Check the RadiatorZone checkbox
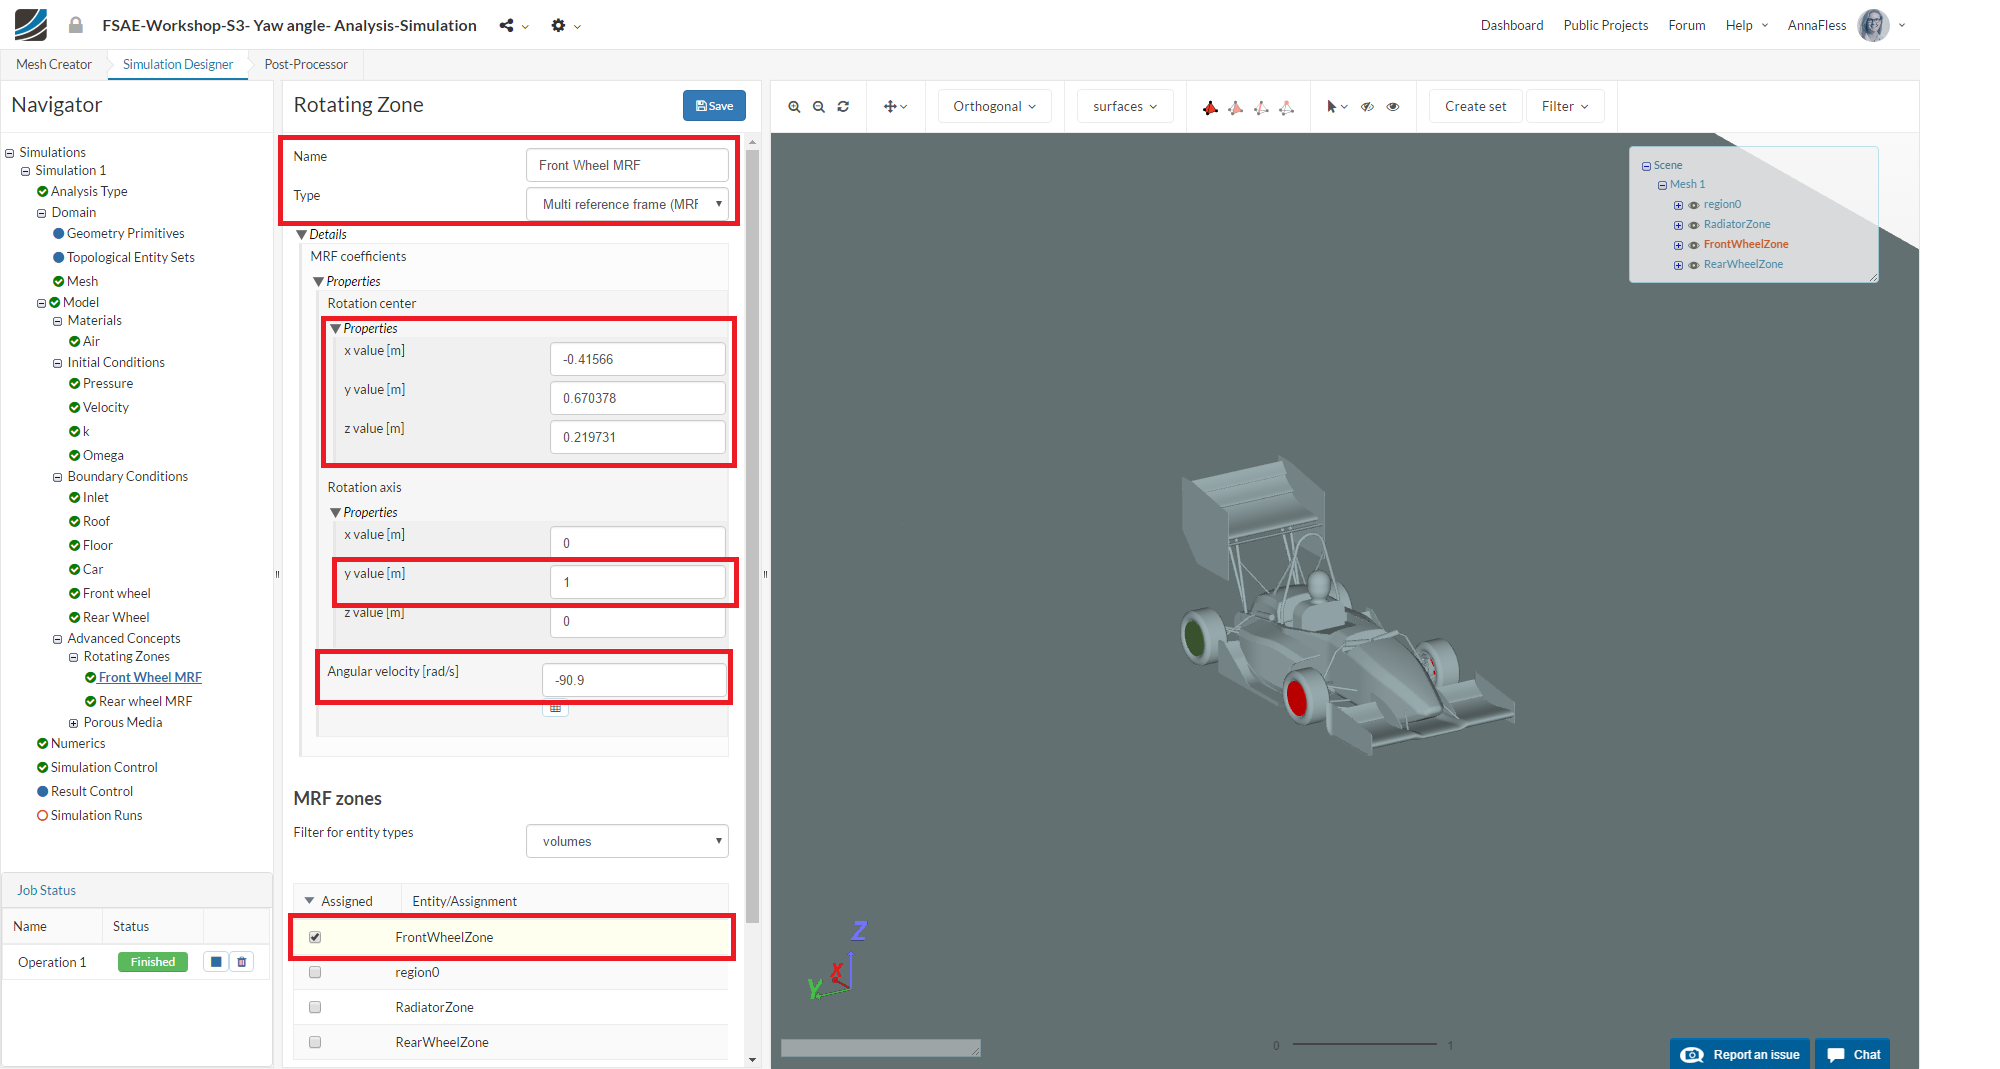The height and width of the screenshot is (1069, 2000). pyautogui.click(x=315, y=1007)
